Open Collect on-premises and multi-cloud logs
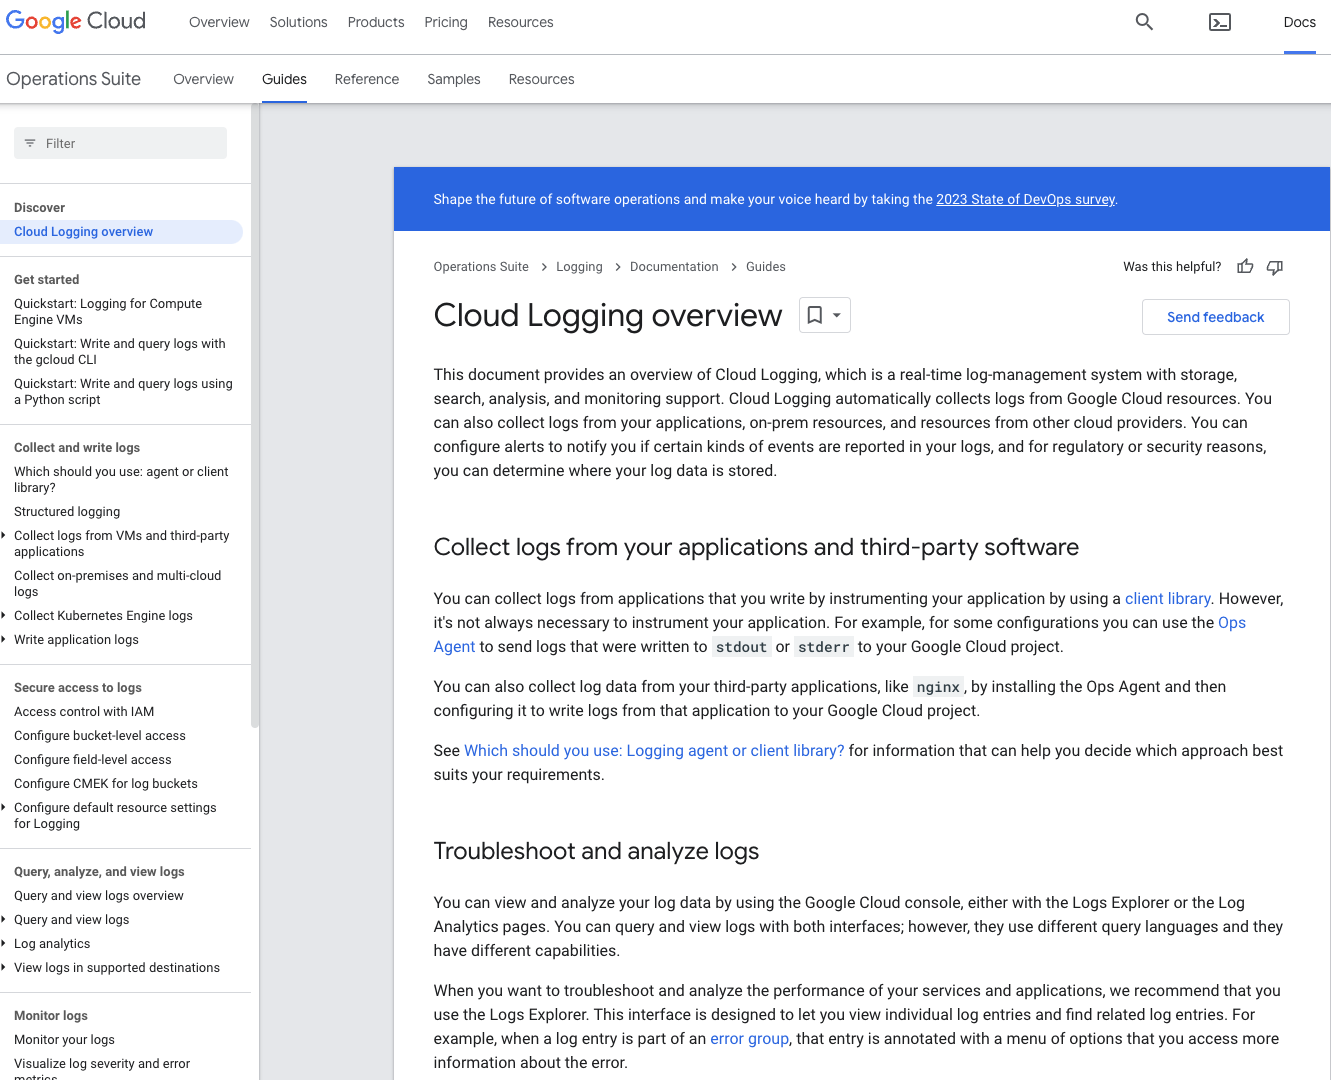The height and width of the screenshot is (1080, 1331). click(x=118, y=584)
